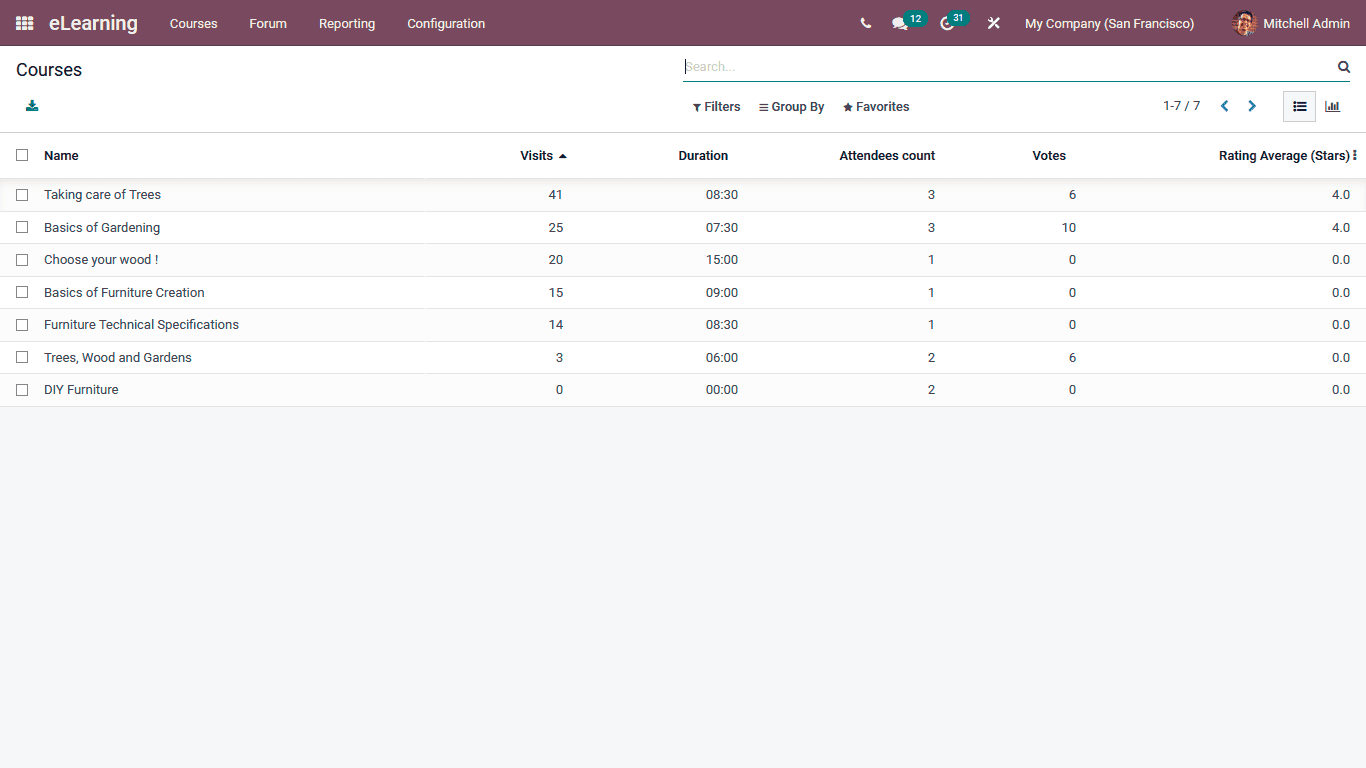Open the apps grid menu icon
This screenshot has height=768, width=1366.
24,23
